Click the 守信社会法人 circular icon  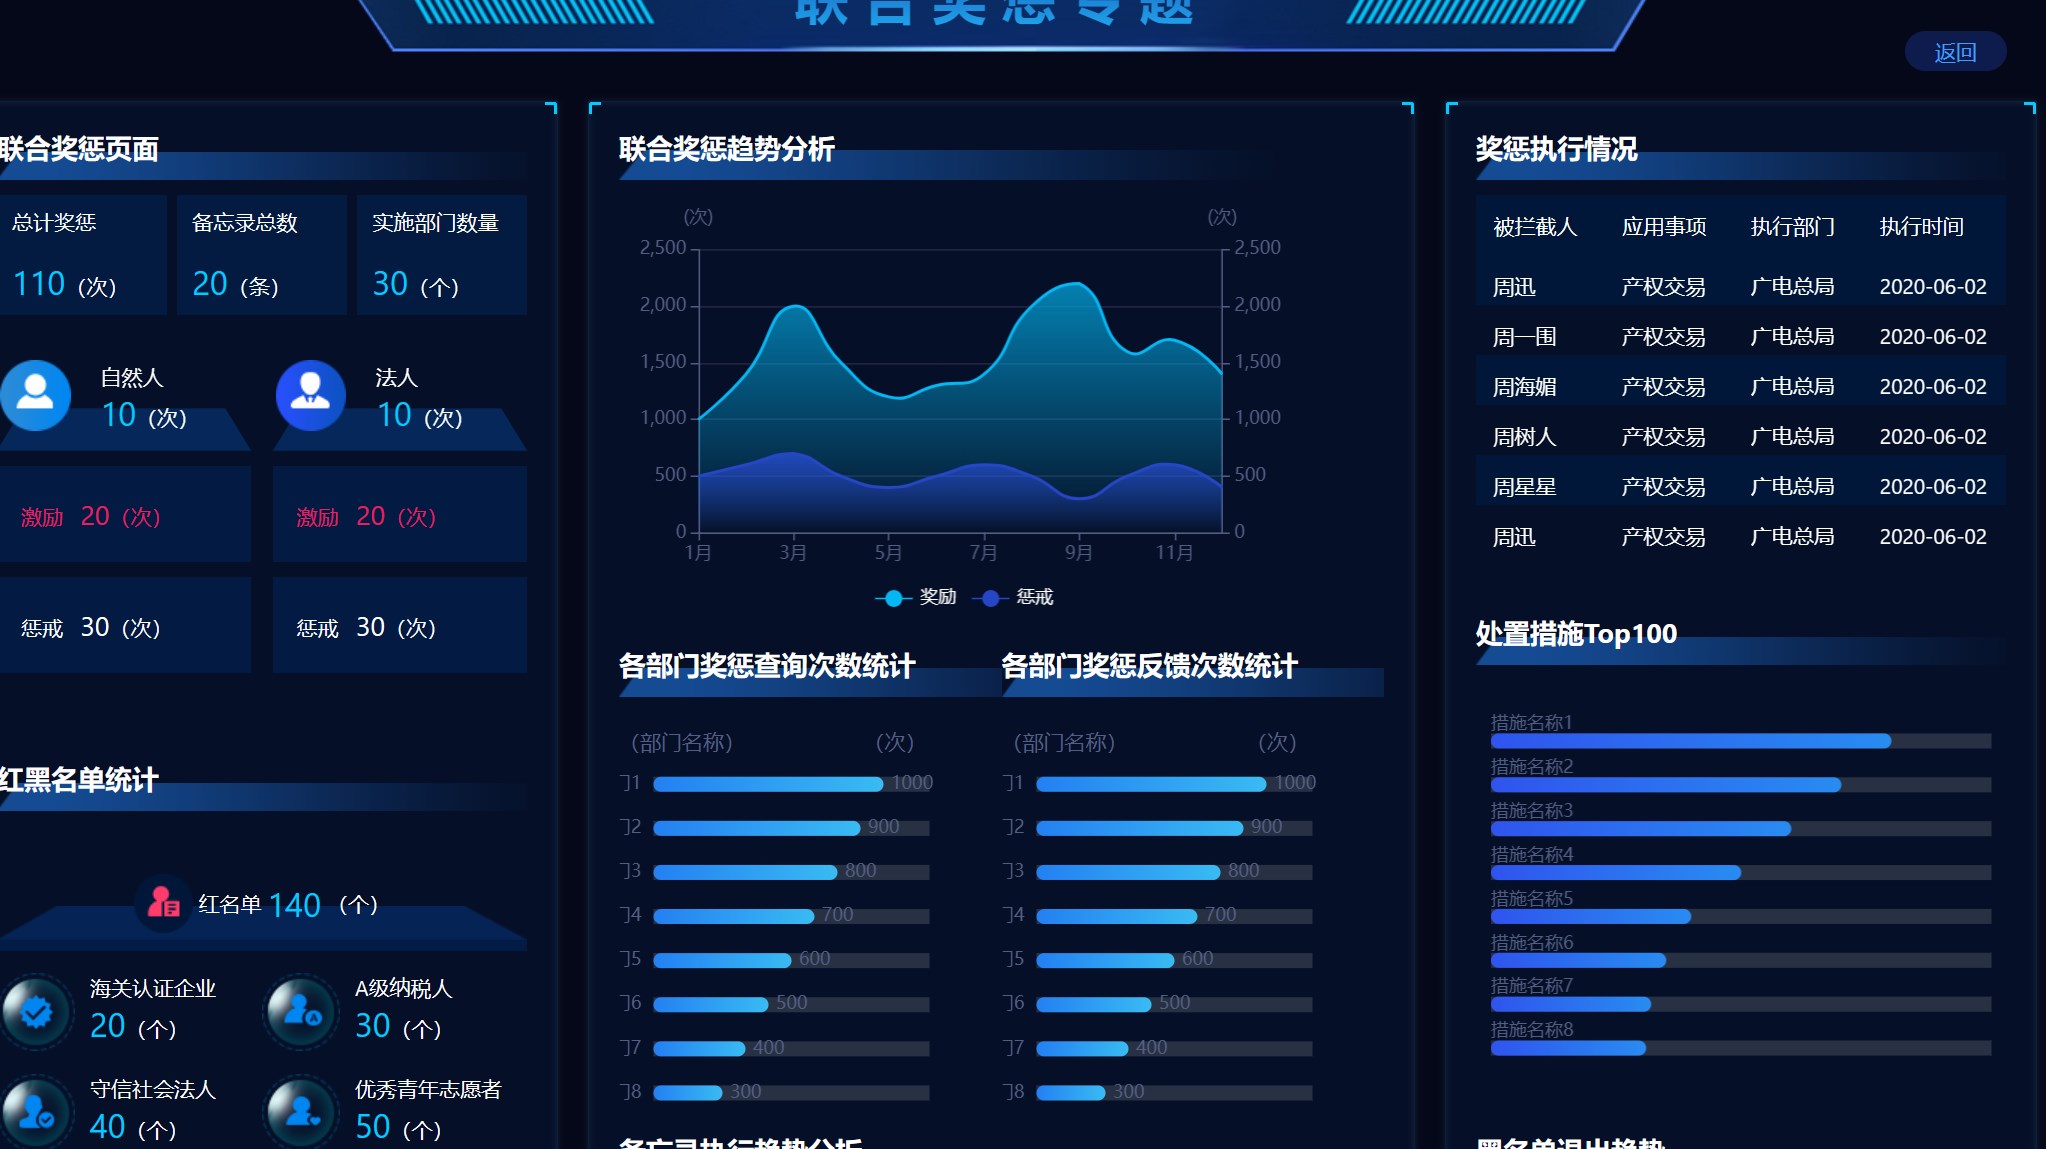click(x=36, y=1111)
